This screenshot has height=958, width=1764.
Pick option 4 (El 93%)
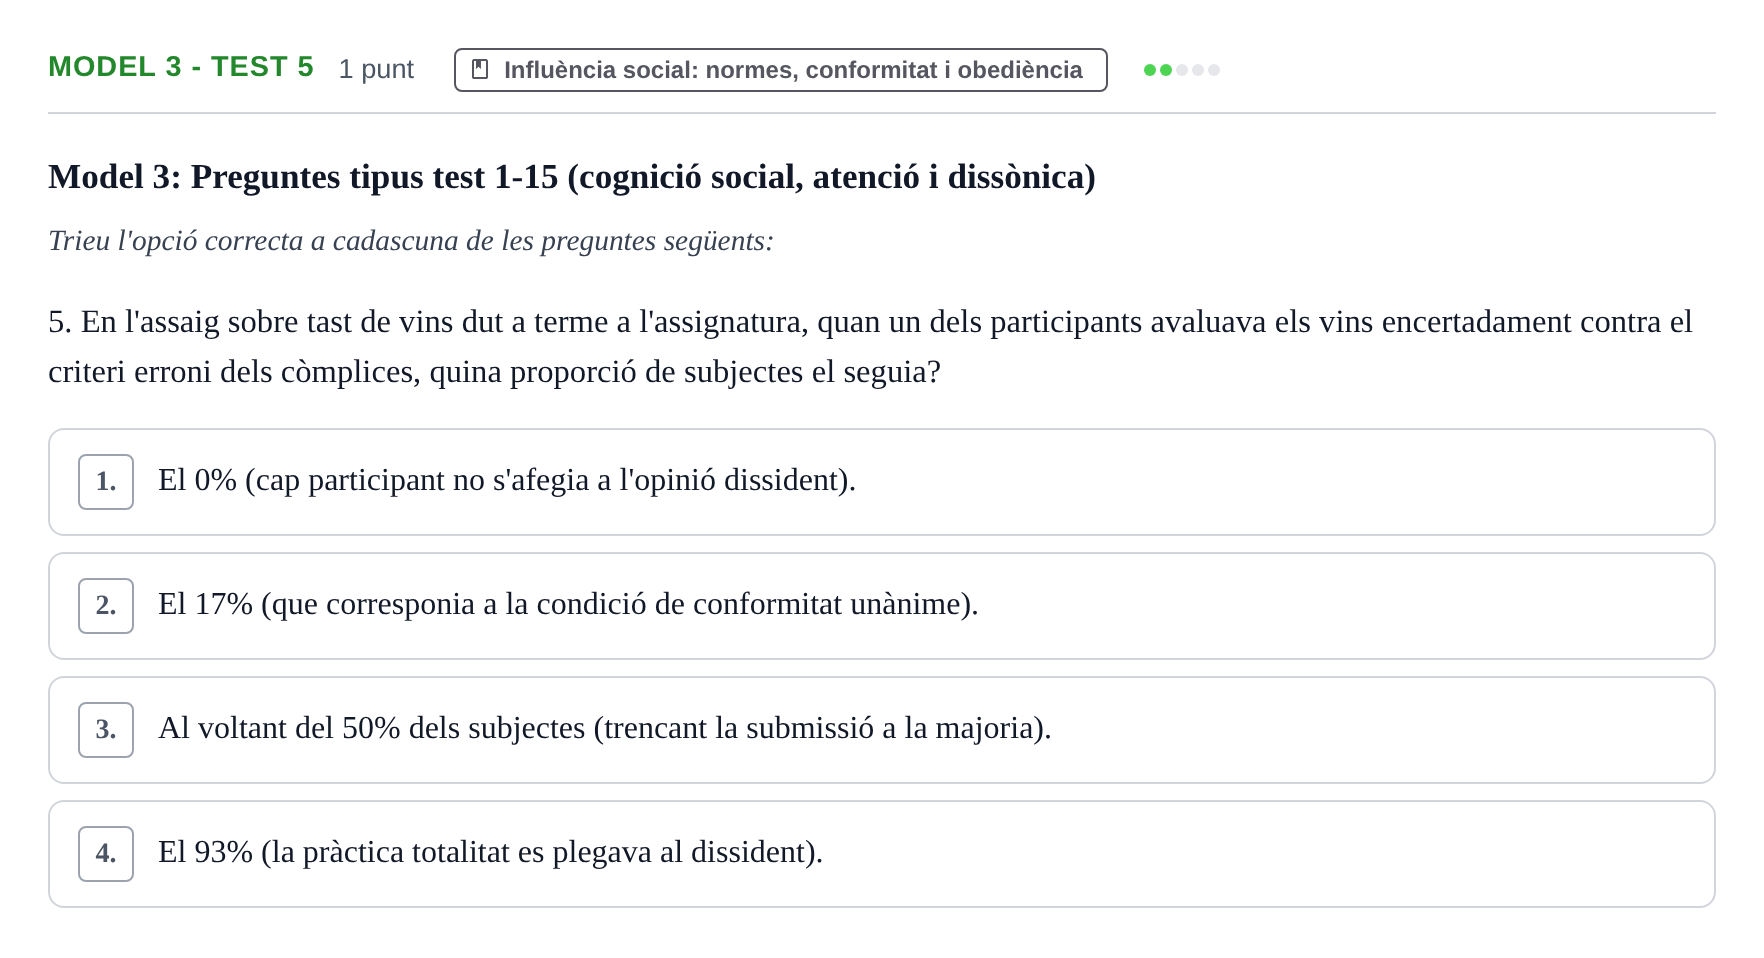coord(881,854)
